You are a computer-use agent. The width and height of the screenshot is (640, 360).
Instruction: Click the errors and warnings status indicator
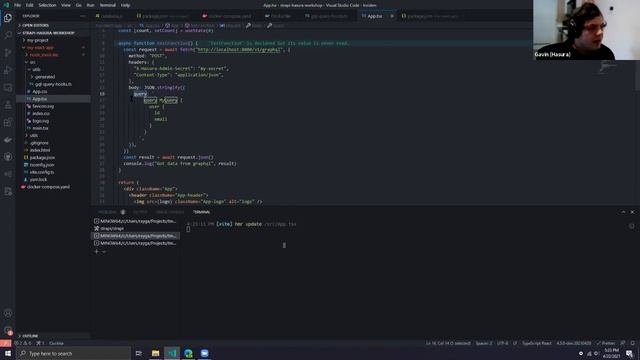(23, 343)
